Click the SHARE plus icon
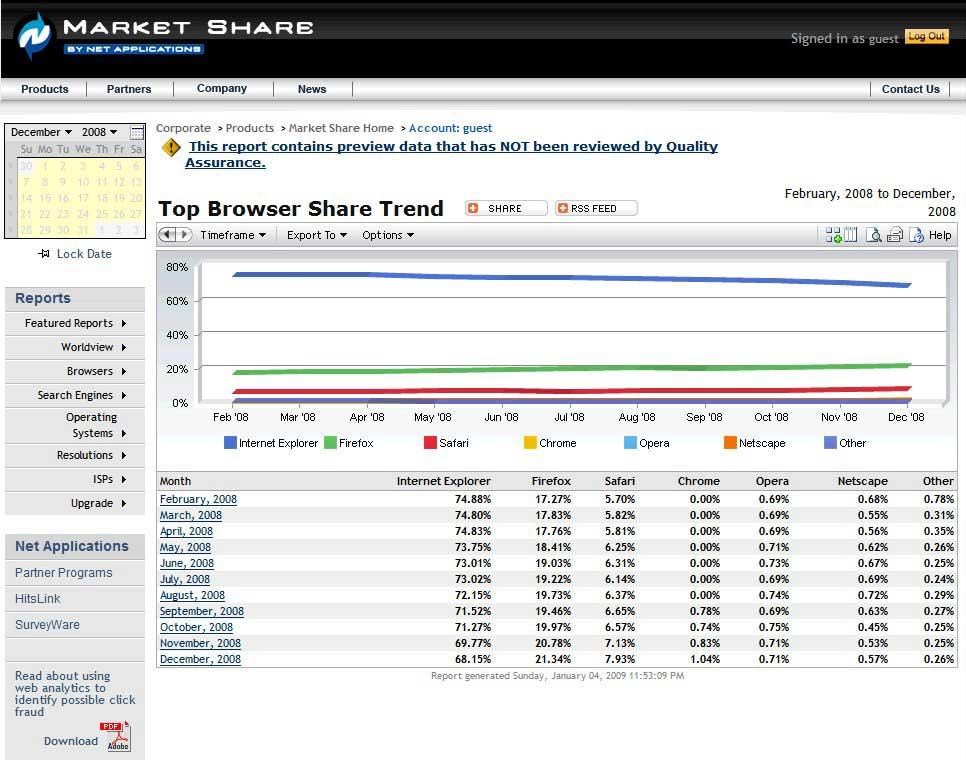This screenshot has width=966, height=760. [473, 208]
